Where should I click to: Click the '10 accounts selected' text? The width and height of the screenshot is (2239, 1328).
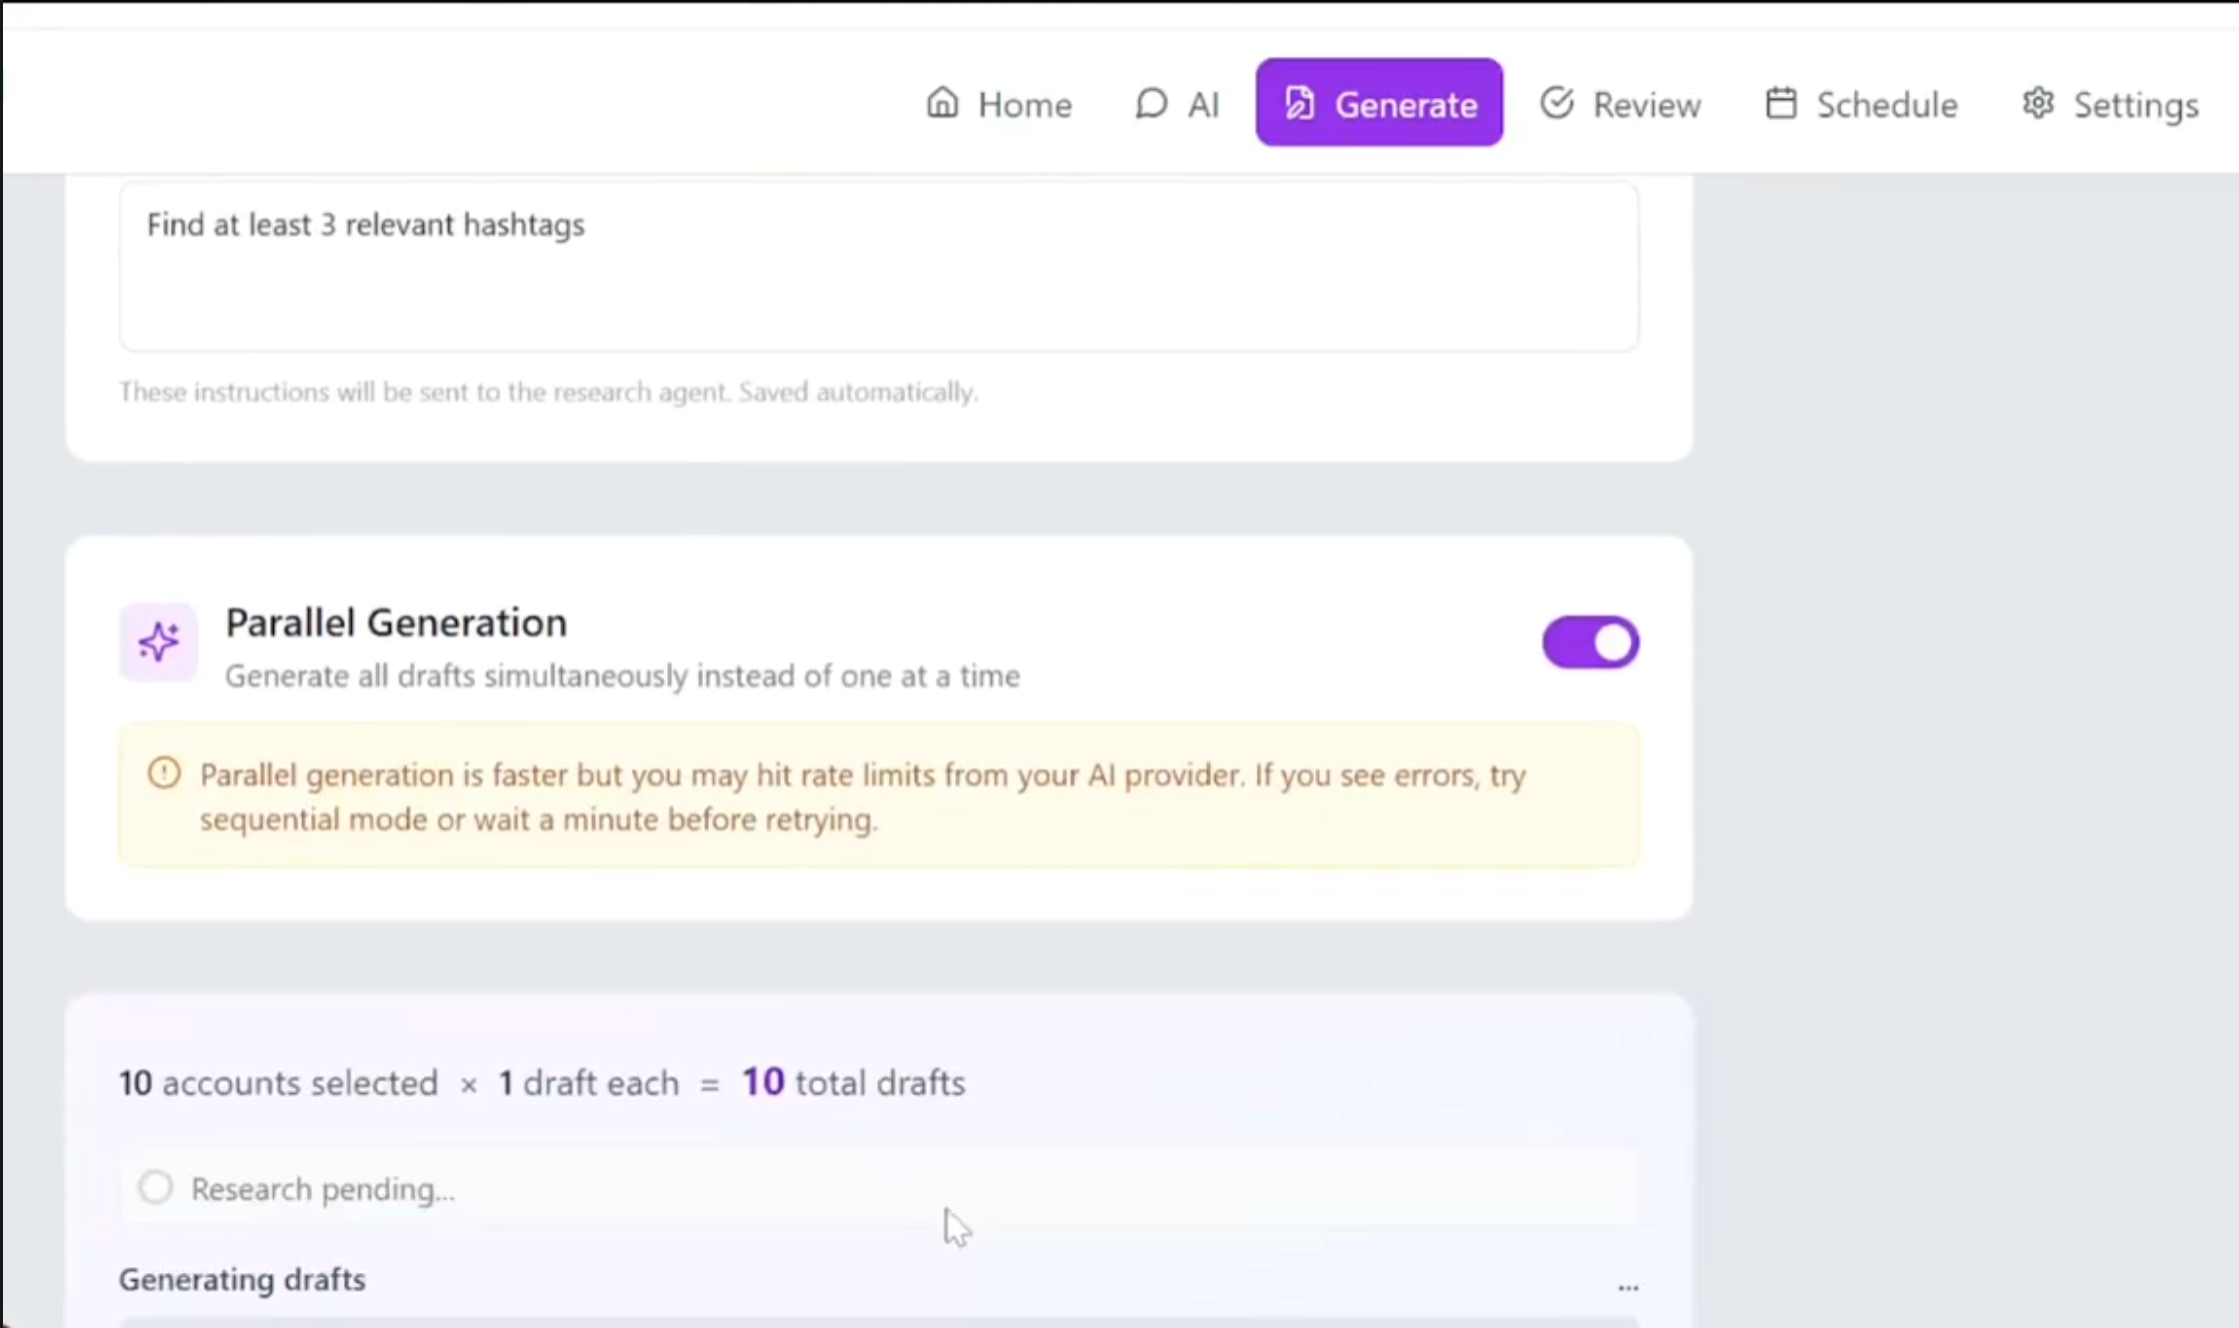(278, 1083)
